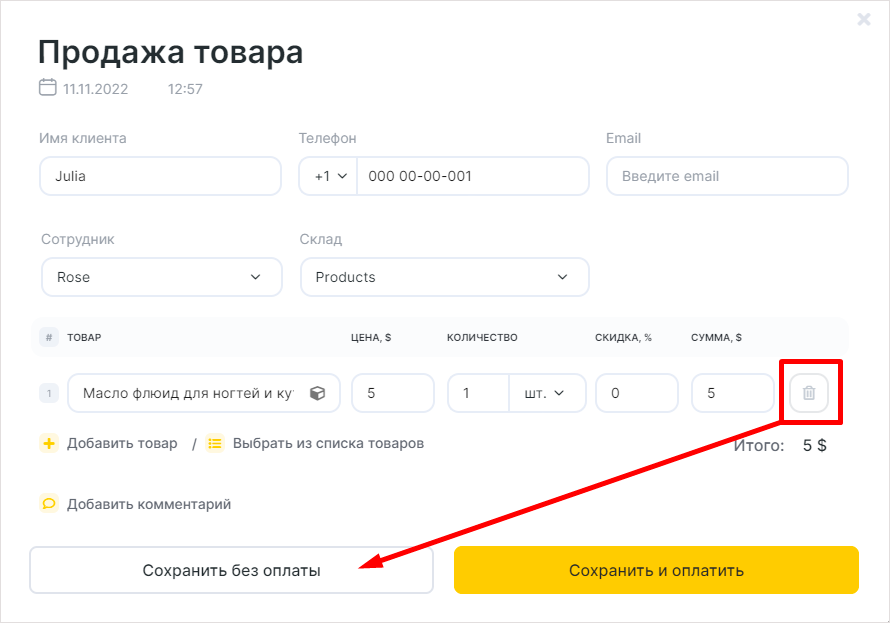Close the Продажа товара dialog
This screenshot has height=623, width=890.
pyautogui.click(x=864, y=19)
